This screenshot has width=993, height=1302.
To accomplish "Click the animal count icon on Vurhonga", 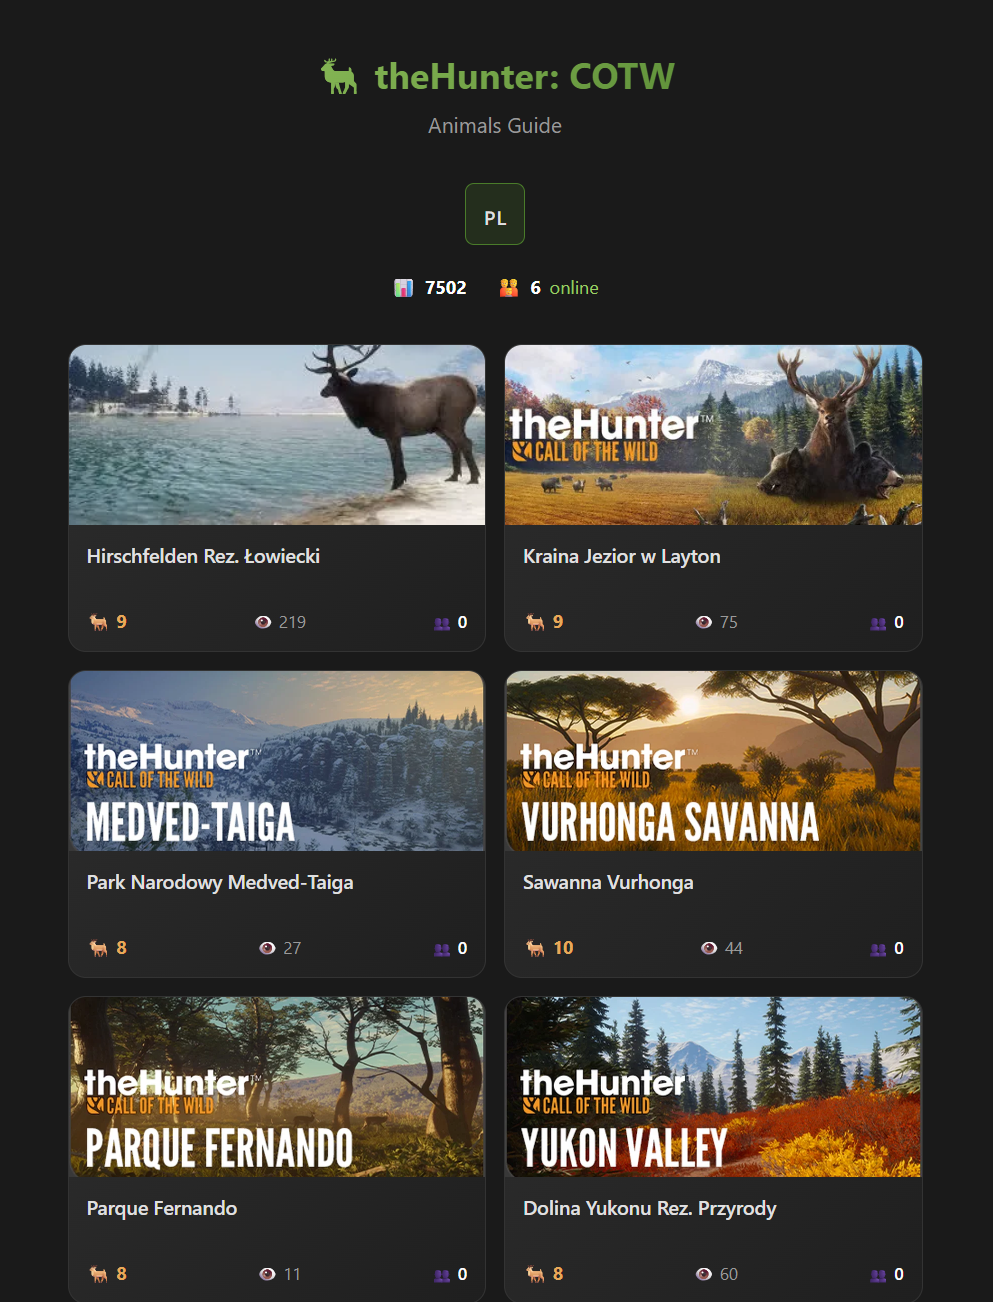I will (x=536, y=948).
